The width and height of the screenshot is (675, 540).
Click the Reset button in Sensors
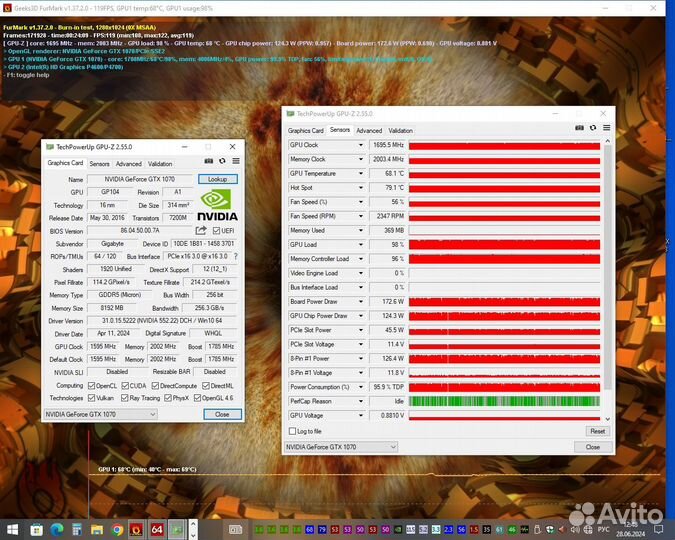pyautogui.click(x=598, y=431)
